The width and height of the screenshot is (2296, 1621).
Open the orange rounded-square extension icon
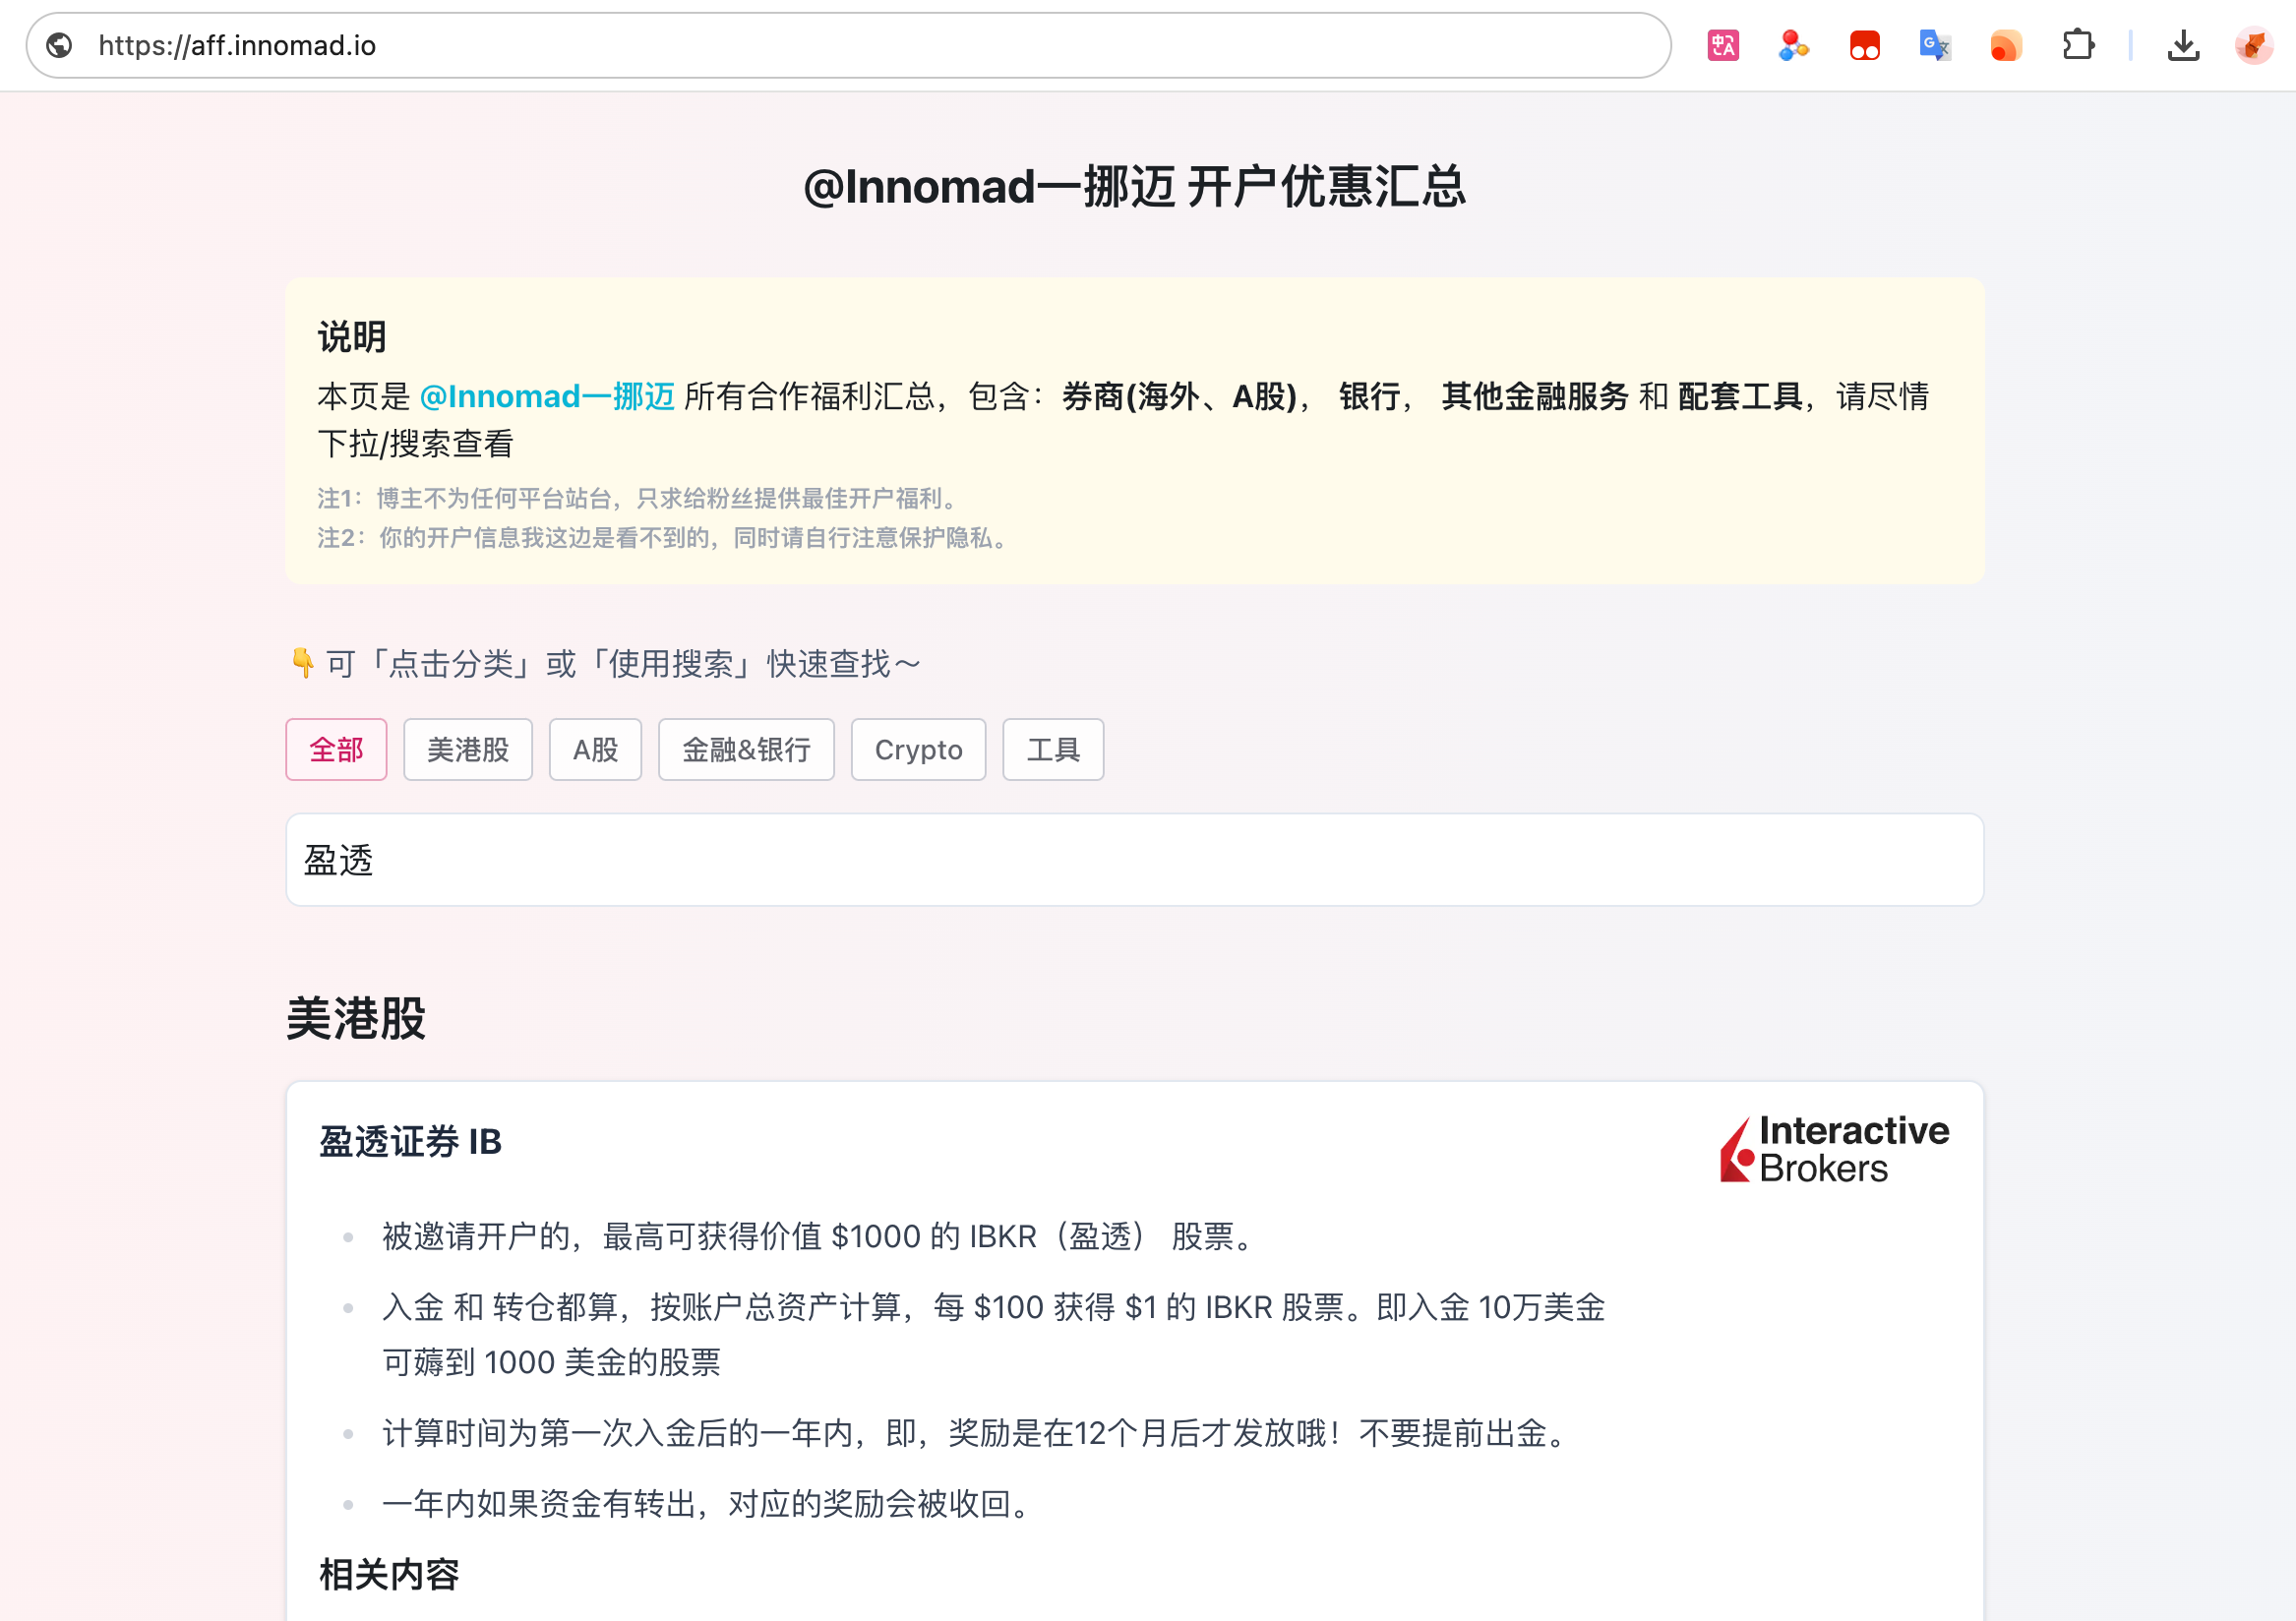tap(2007, 45)
